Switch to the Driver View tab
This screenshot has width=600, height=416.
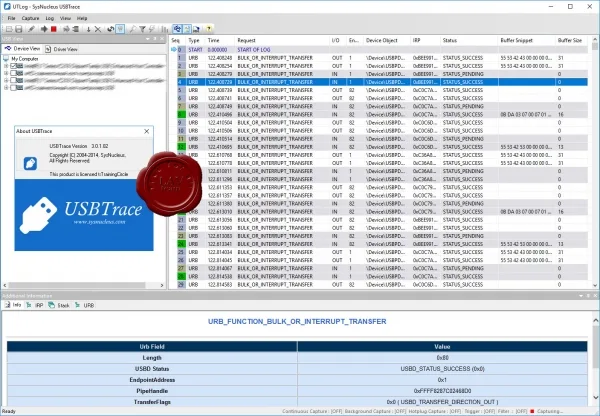coord(62,49)
